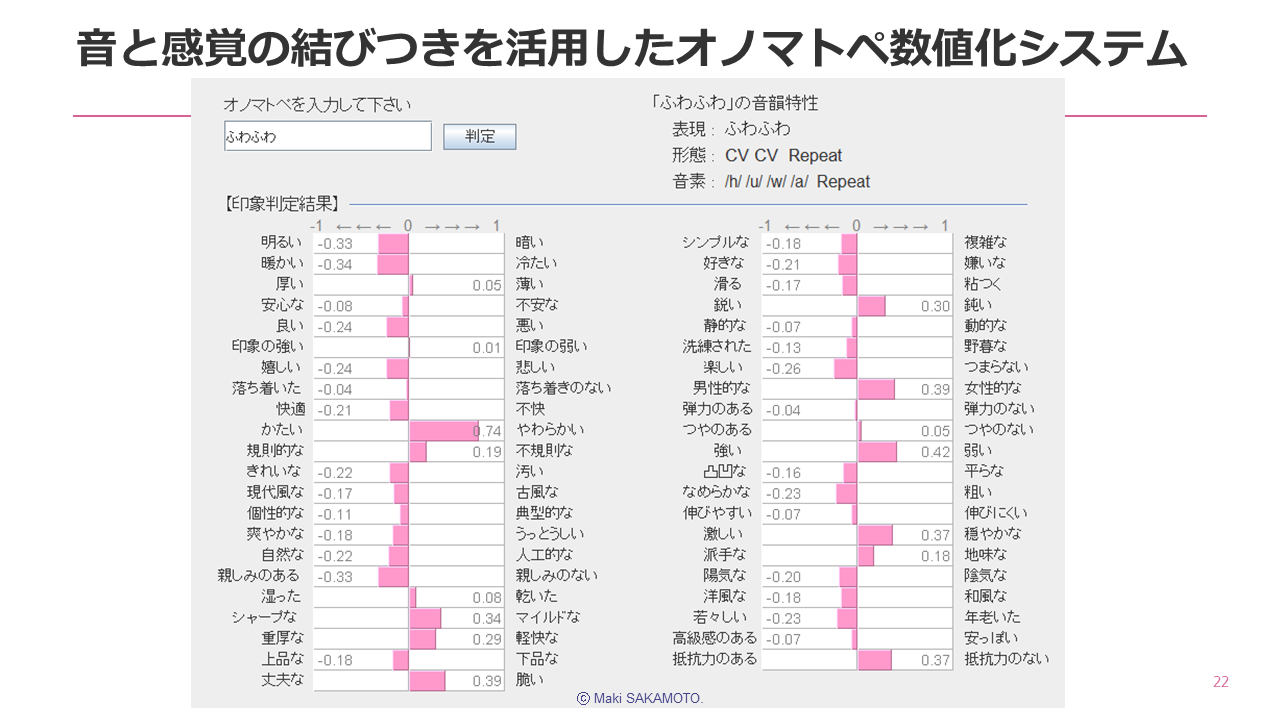Click the 暖かい–冷たい bar showing -0.34

(393, 264)
